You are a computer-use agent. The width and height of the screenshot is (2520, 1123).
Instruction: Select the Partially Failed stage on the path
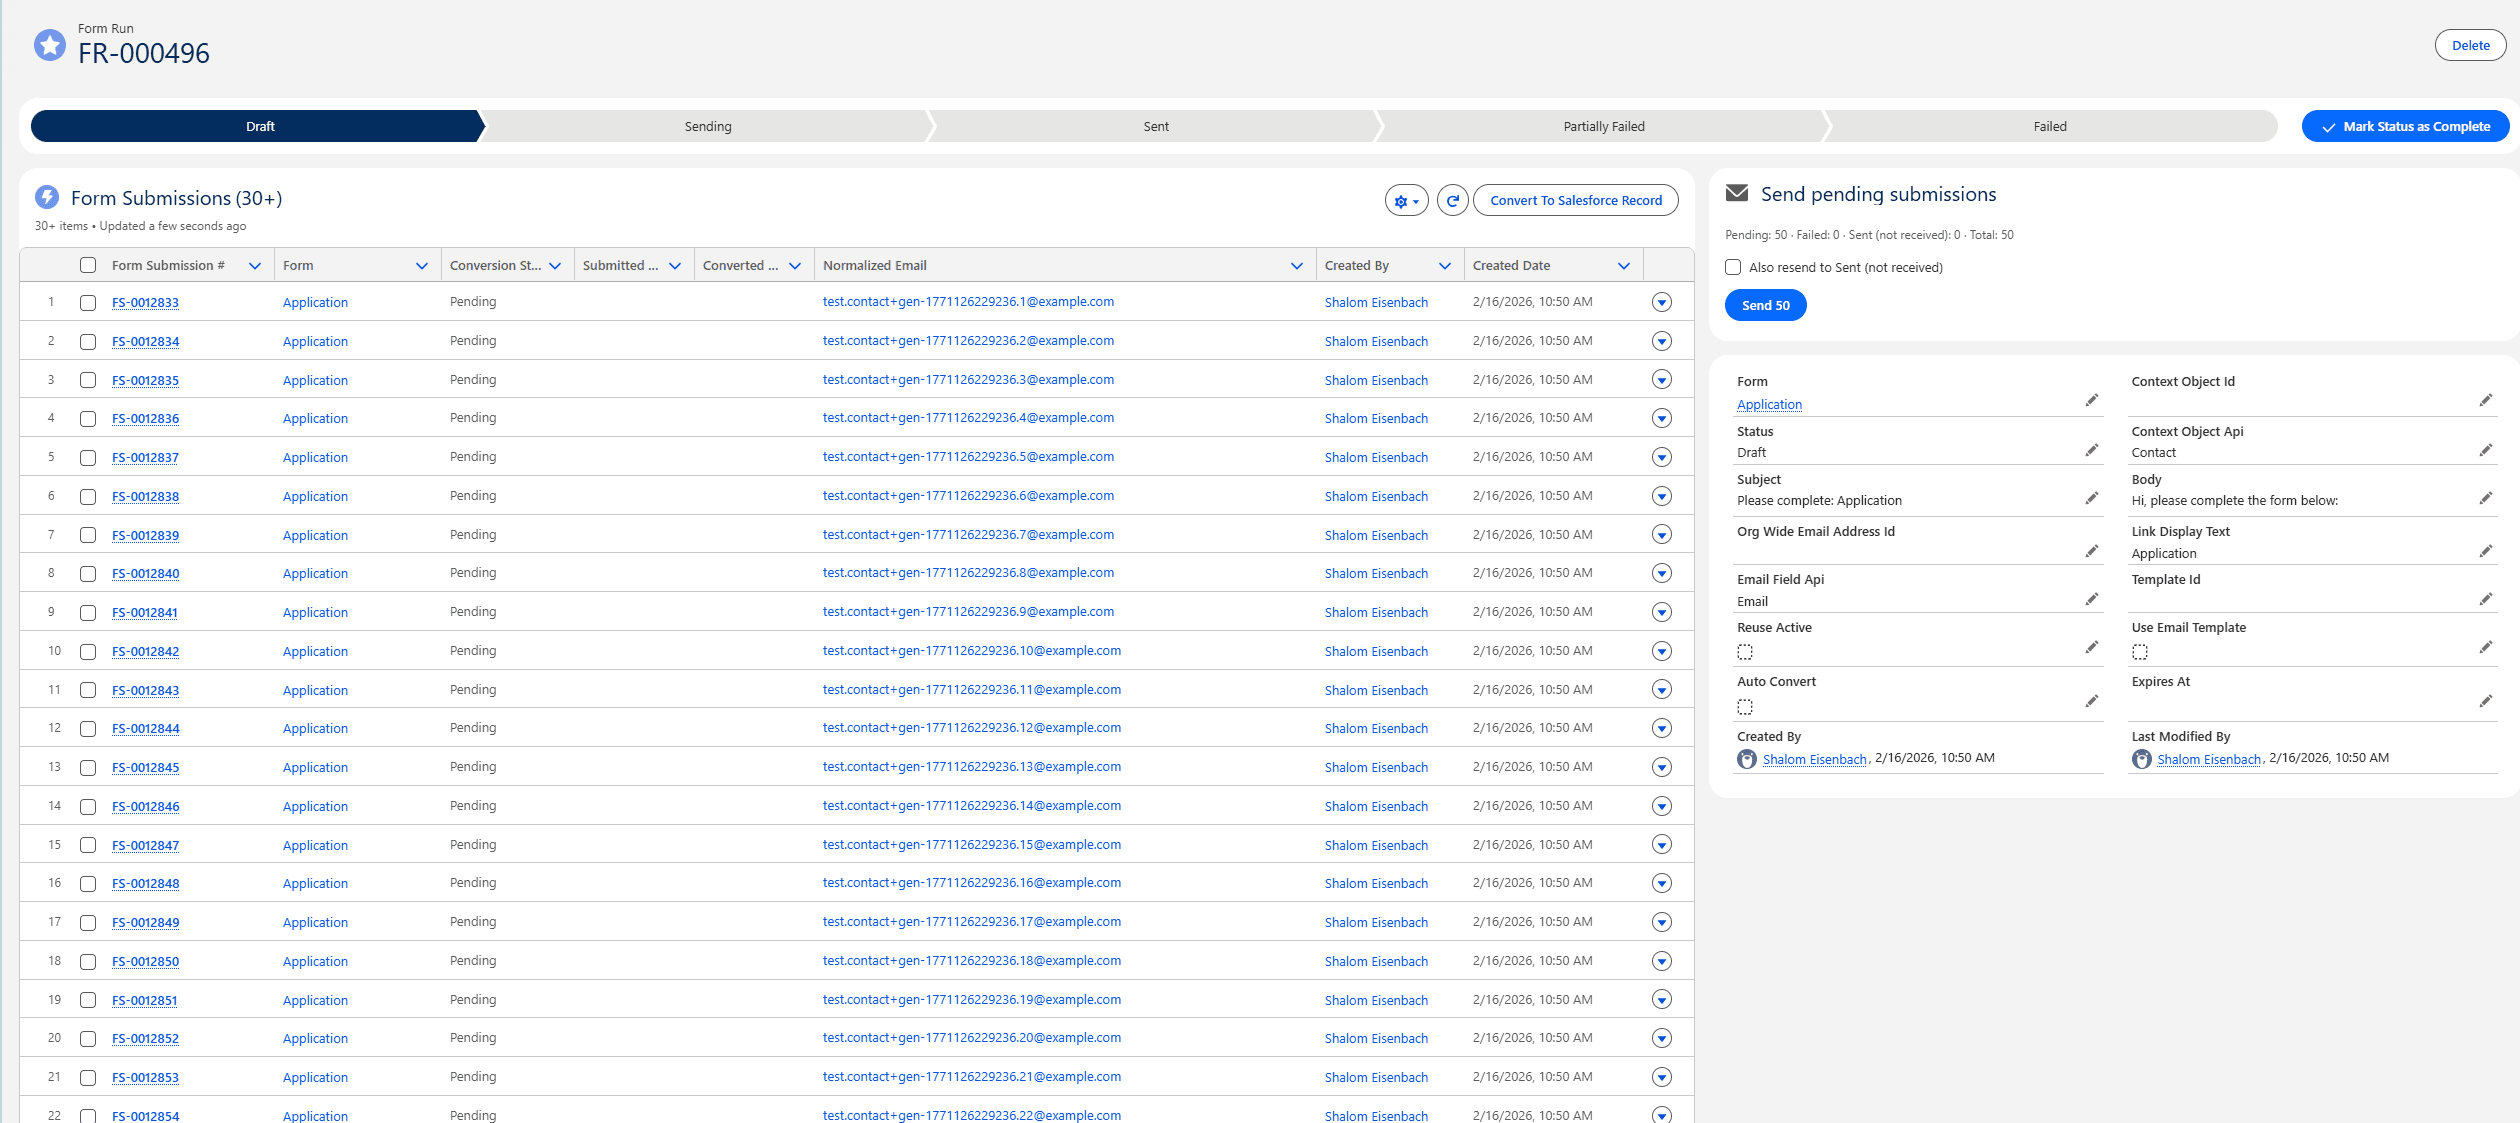click(1603, 126)
